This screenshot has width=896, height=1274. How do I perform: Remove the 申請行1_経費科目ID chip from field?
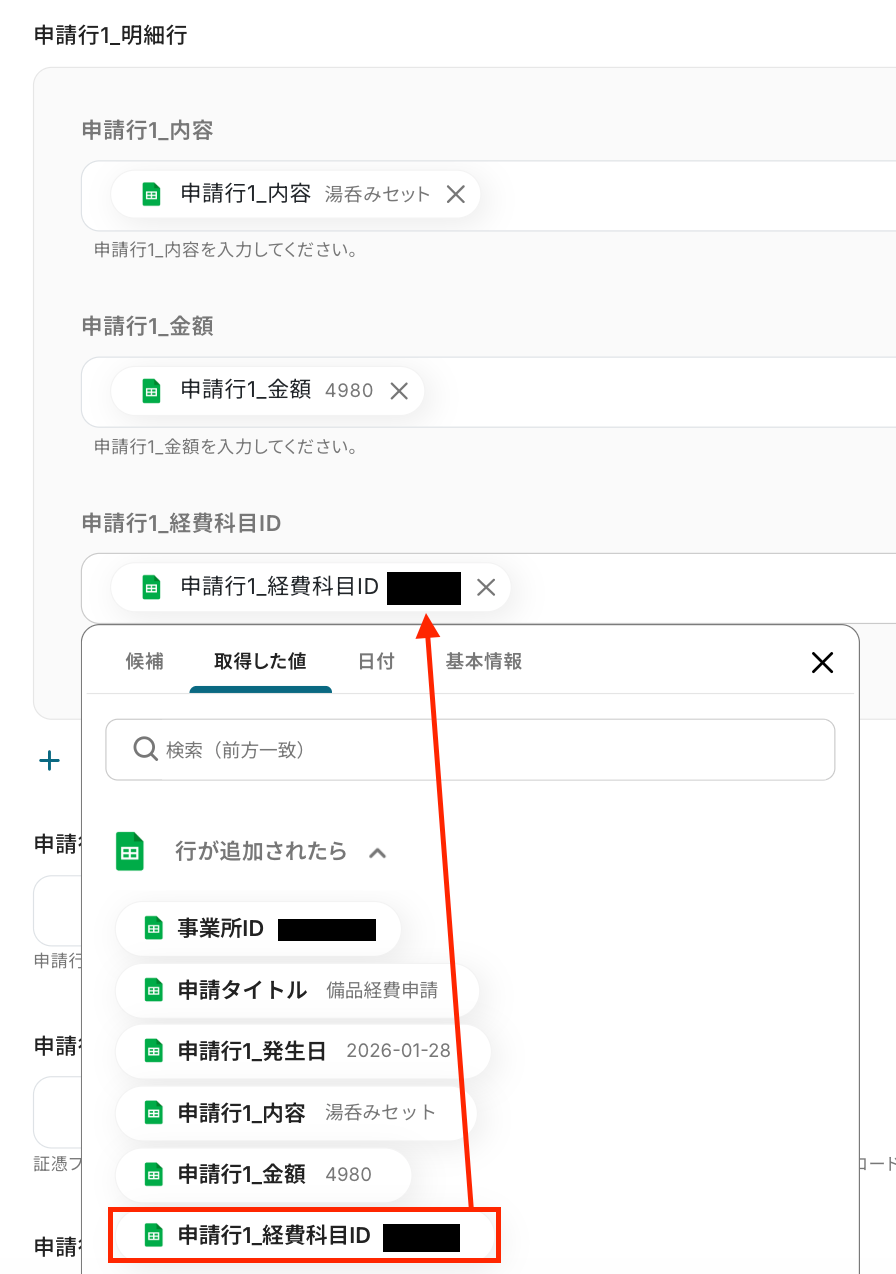(486, 587)
